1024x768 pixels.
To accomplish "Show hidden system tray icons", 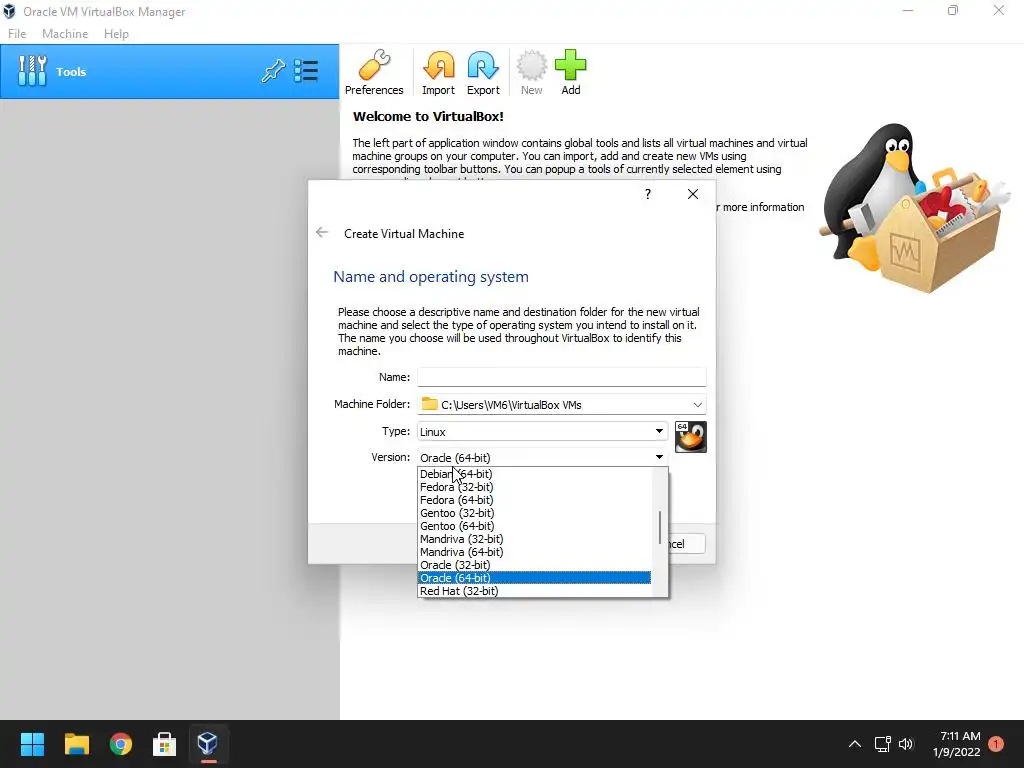I will [854, 744].
